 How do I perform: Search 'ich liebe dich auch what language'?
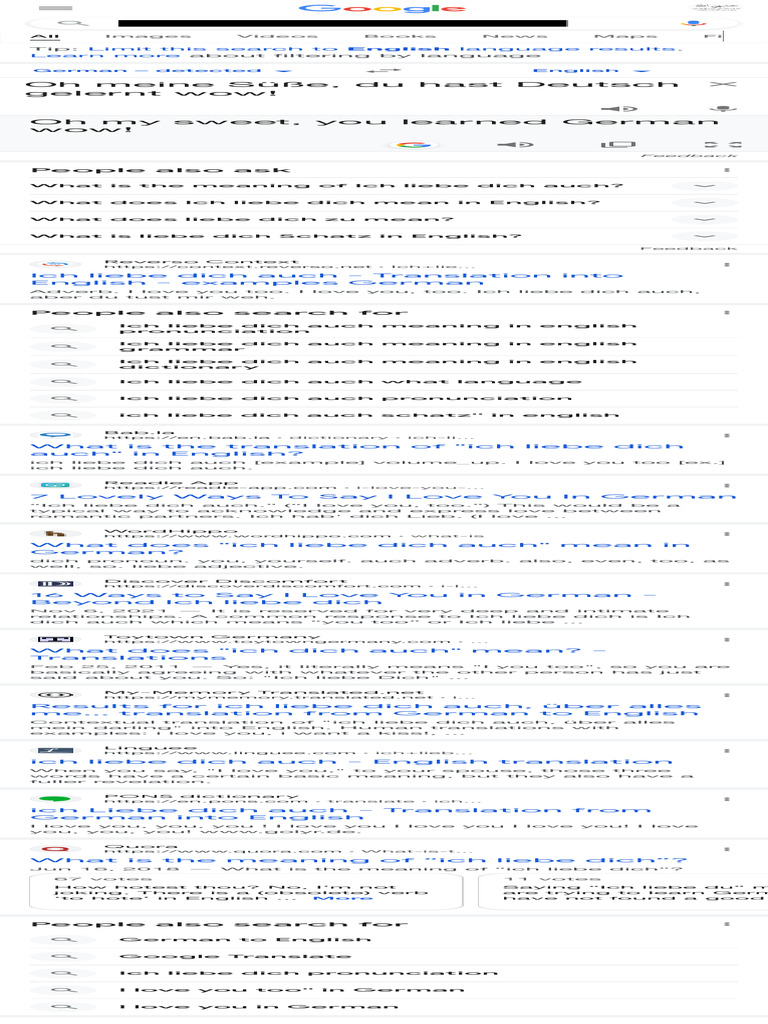click(350, 381)
